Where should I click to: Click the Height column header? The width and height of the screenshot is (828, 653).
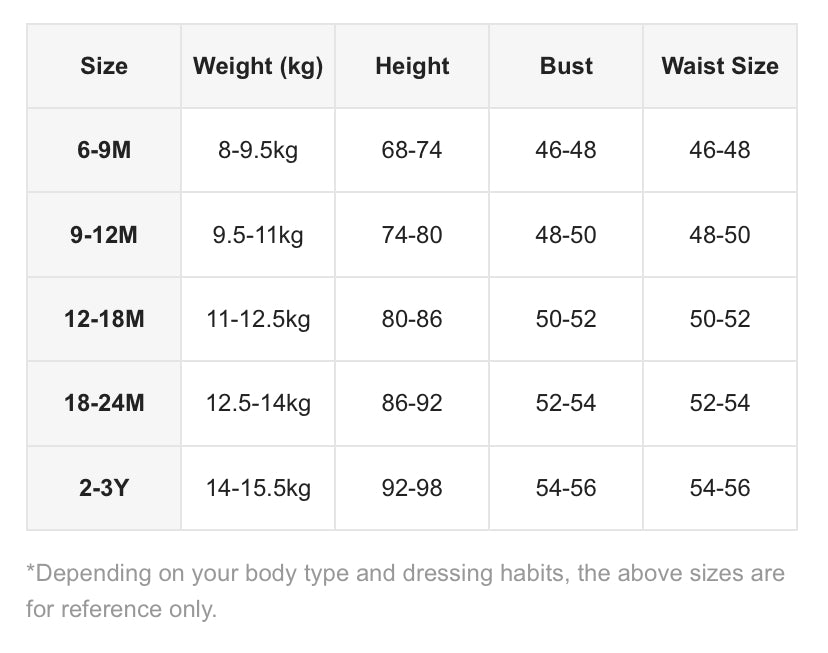tap(412, 66)
